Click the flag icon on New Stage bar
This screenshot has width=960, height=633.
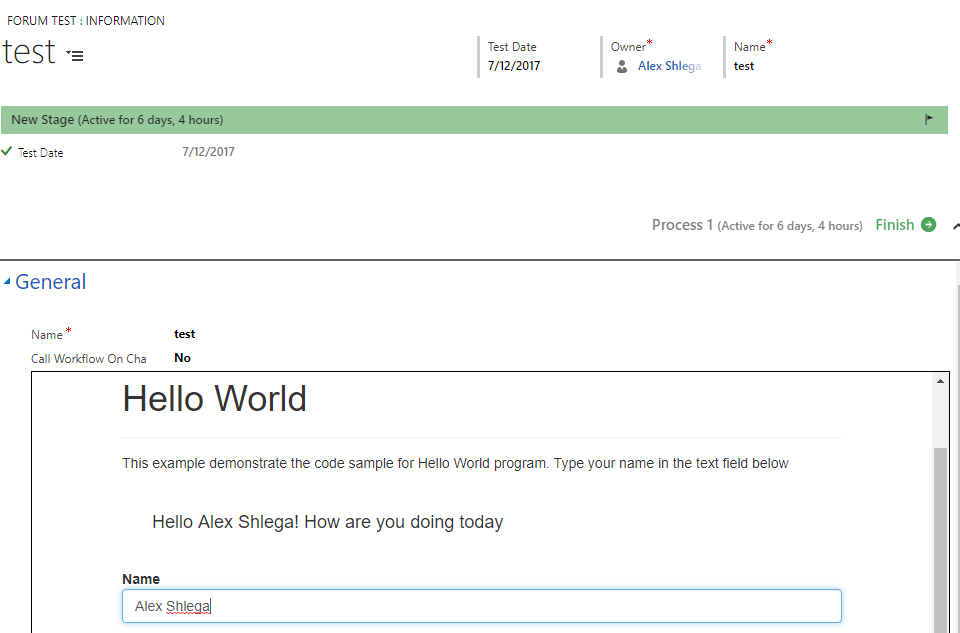pyautogui.click(x=929, y=119)
